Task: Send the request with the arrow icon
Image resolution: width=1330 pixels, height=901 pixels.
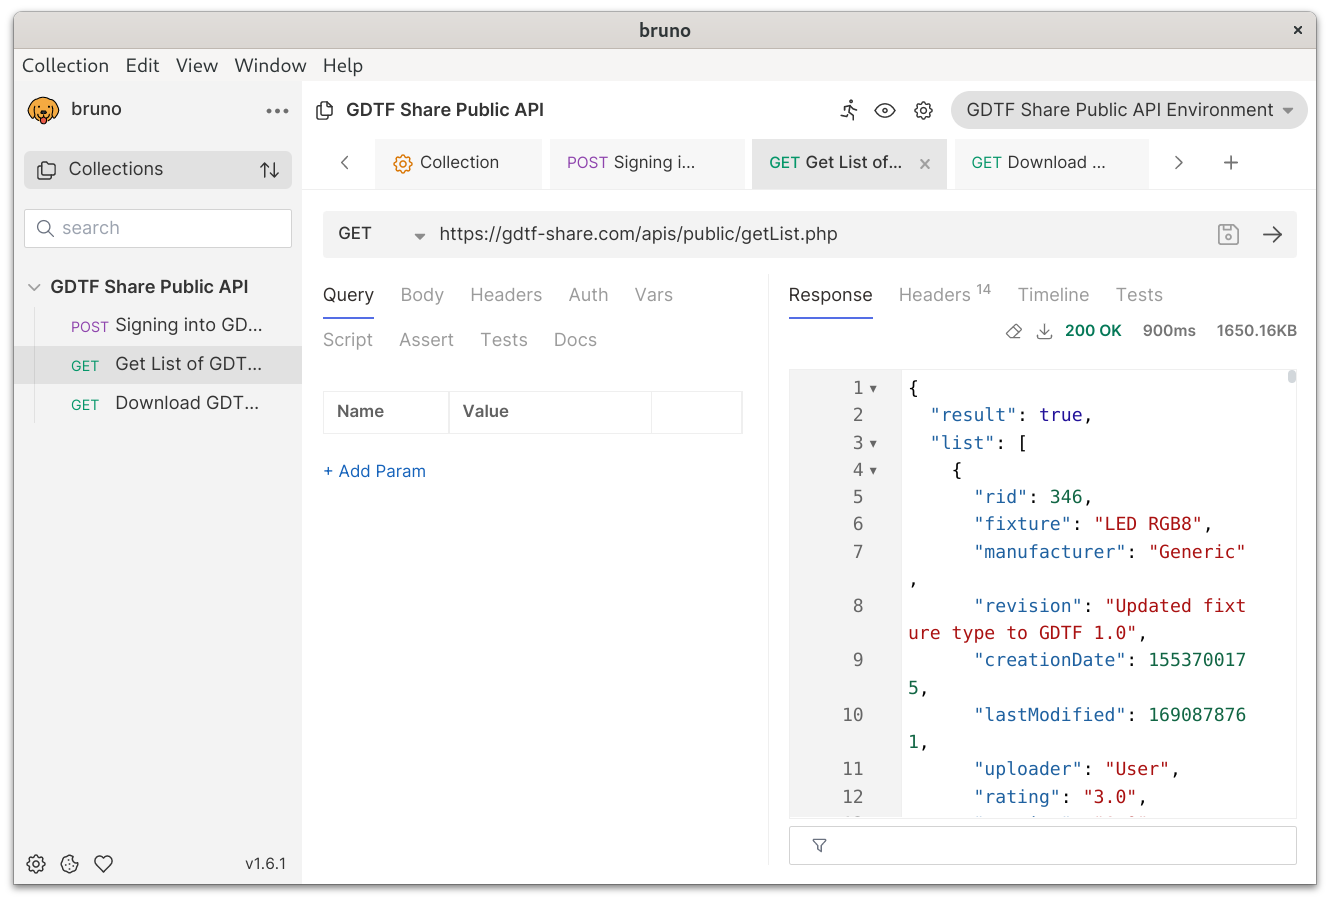Action: (x=1272, y=234)
